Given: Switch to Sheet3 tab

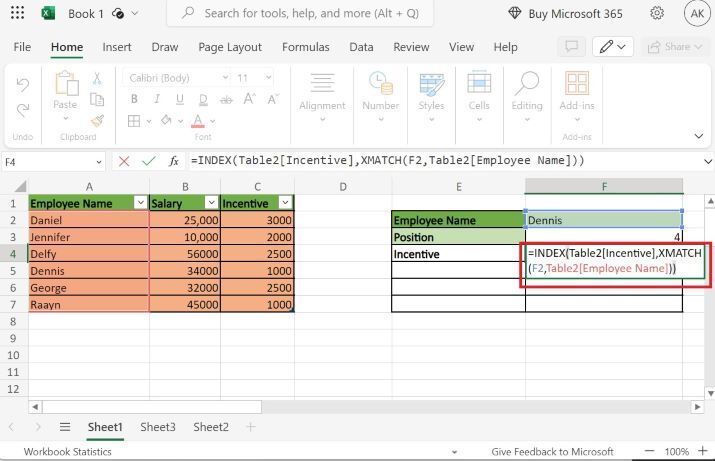Looking at the screenshot, I should pyautogui.click(x=157, y=427).
